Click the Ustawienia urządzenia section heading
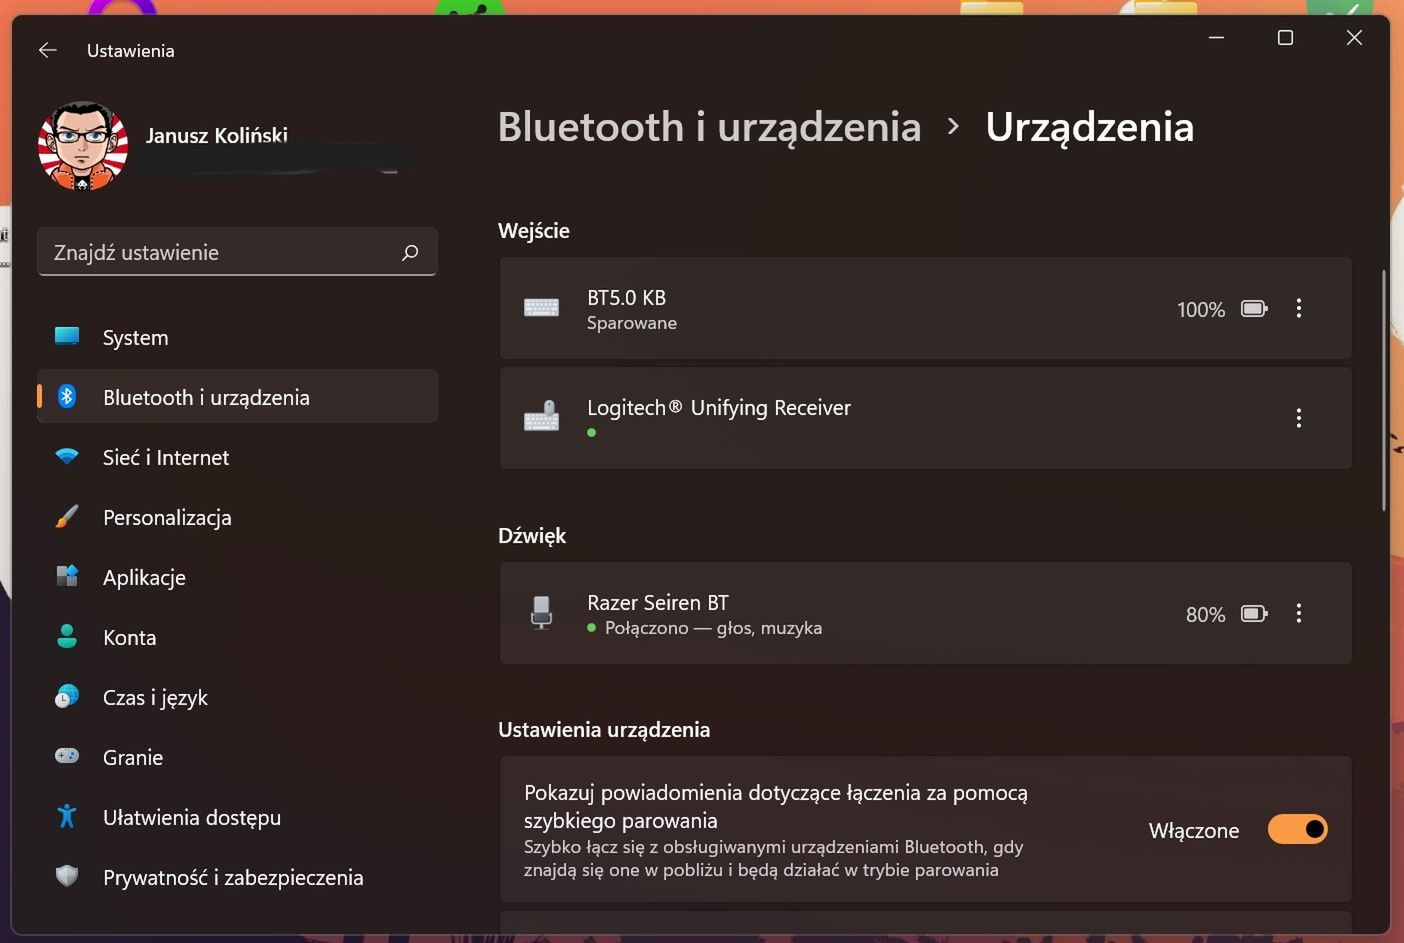Screen dimensions: 1404x943 coord(604,730)
